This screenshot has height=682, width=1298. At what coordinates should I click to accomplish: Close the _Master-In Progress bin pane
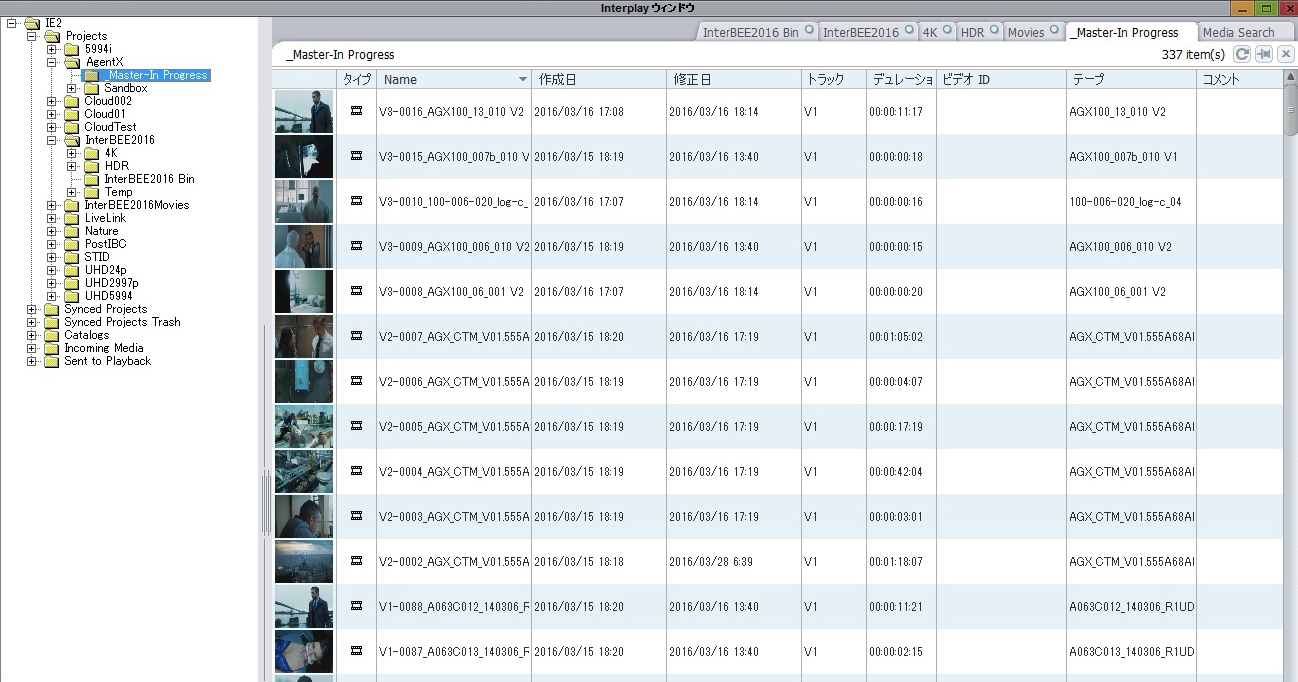pyautogui.click(x=1286, y=54)
